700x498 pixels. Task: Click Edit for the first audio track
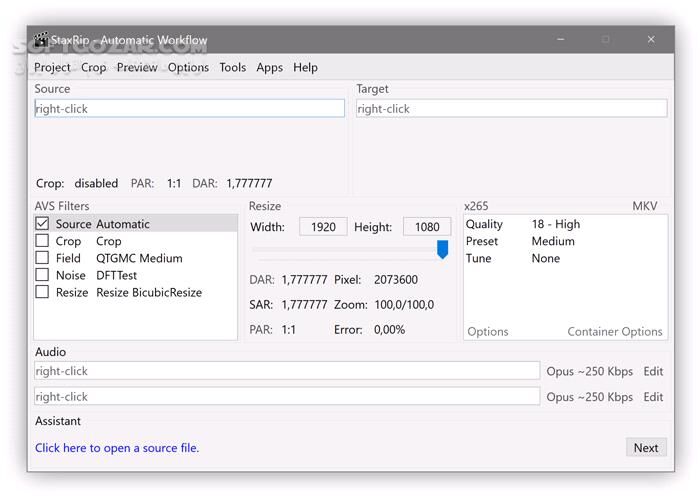(653, 371)
